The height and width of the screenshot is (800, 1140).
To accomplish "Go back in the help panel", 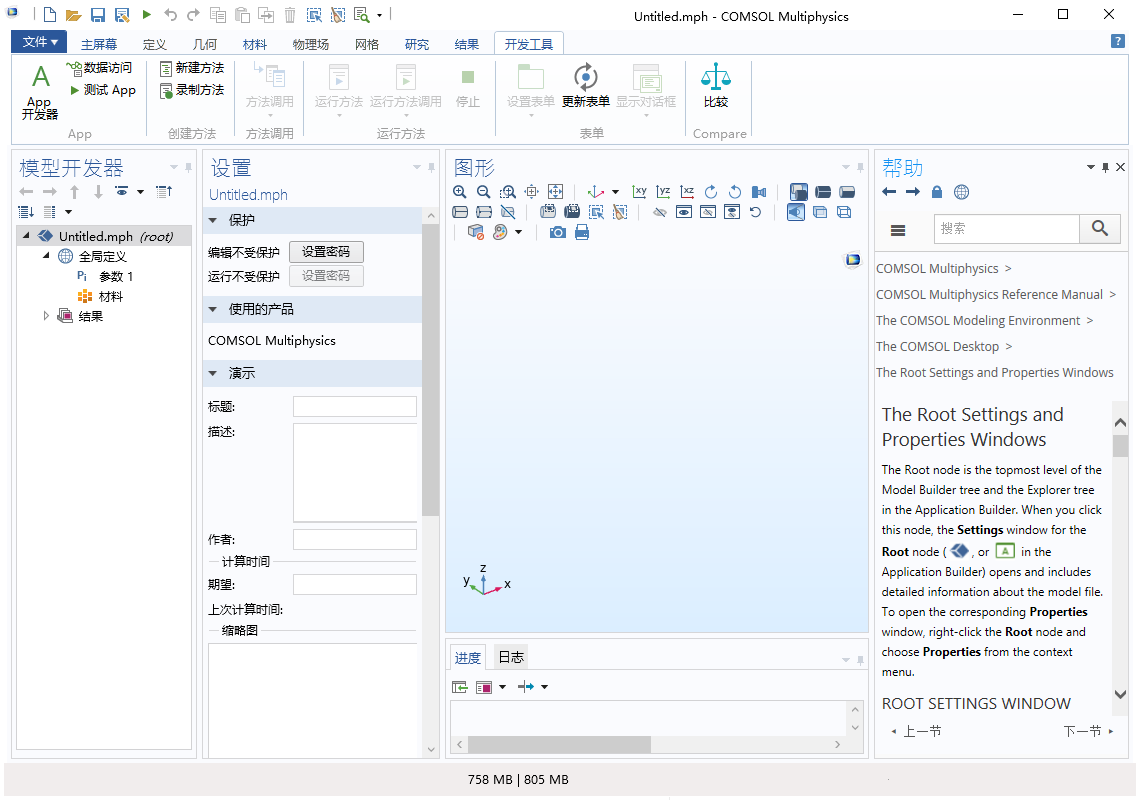I will pos(888,192).
